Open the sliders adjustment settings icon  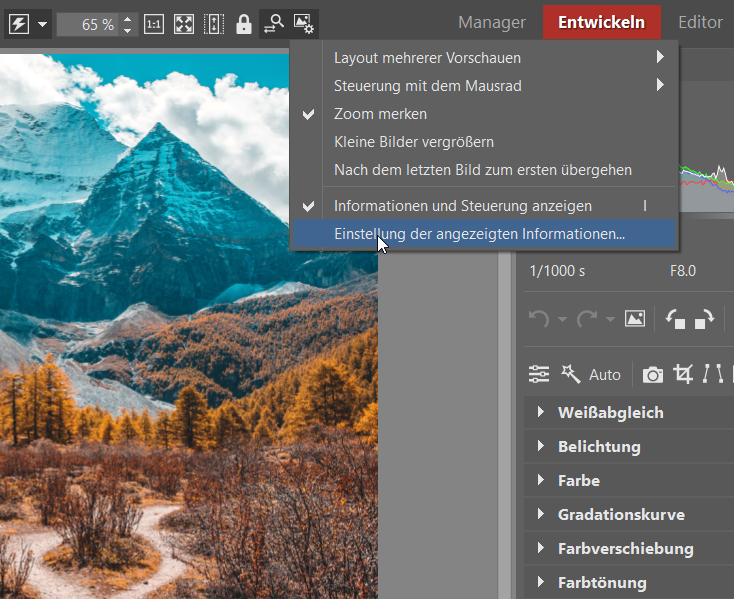pos(539,375)
